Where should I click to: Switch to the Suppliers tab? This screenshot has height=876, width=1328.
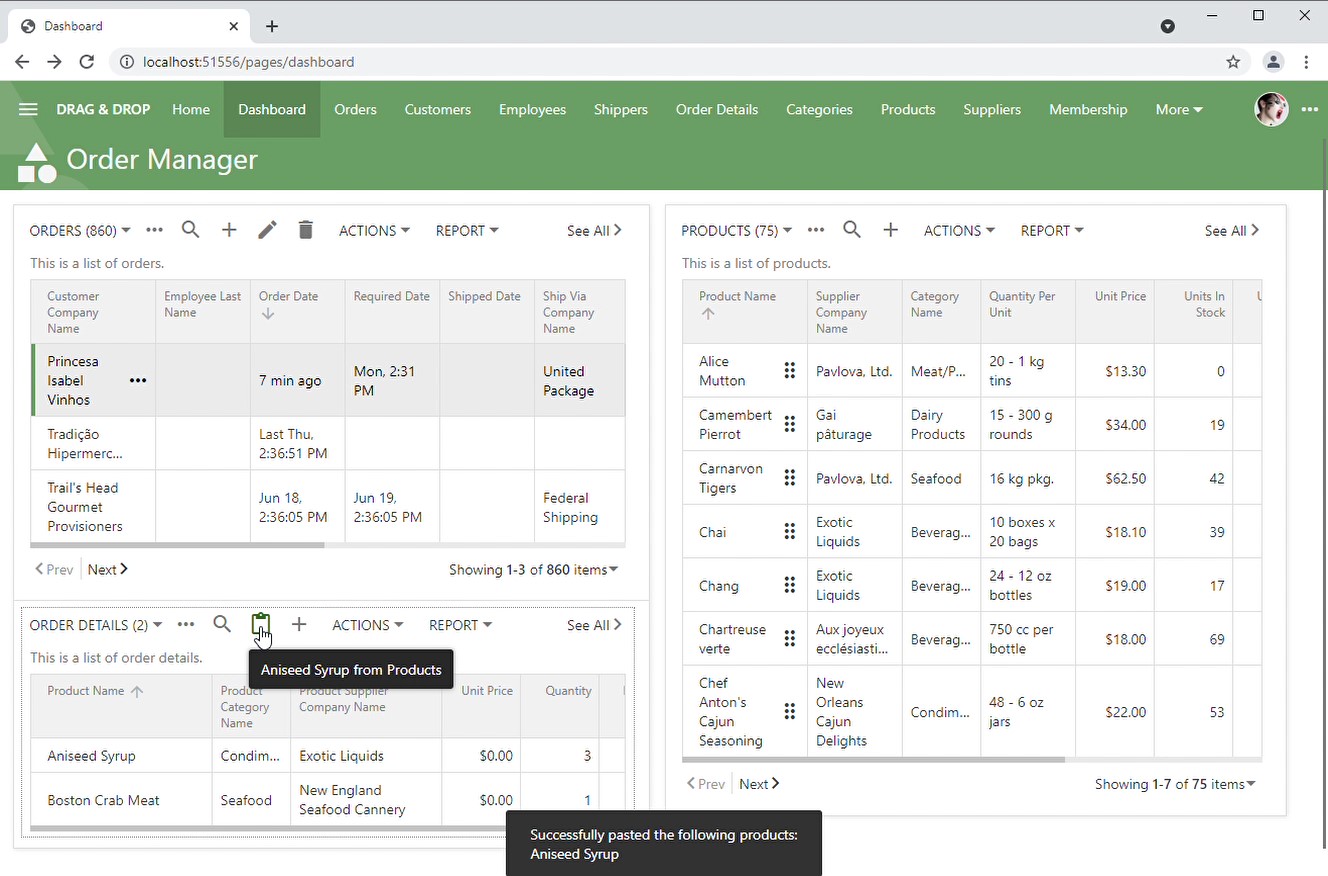(991, 109)
